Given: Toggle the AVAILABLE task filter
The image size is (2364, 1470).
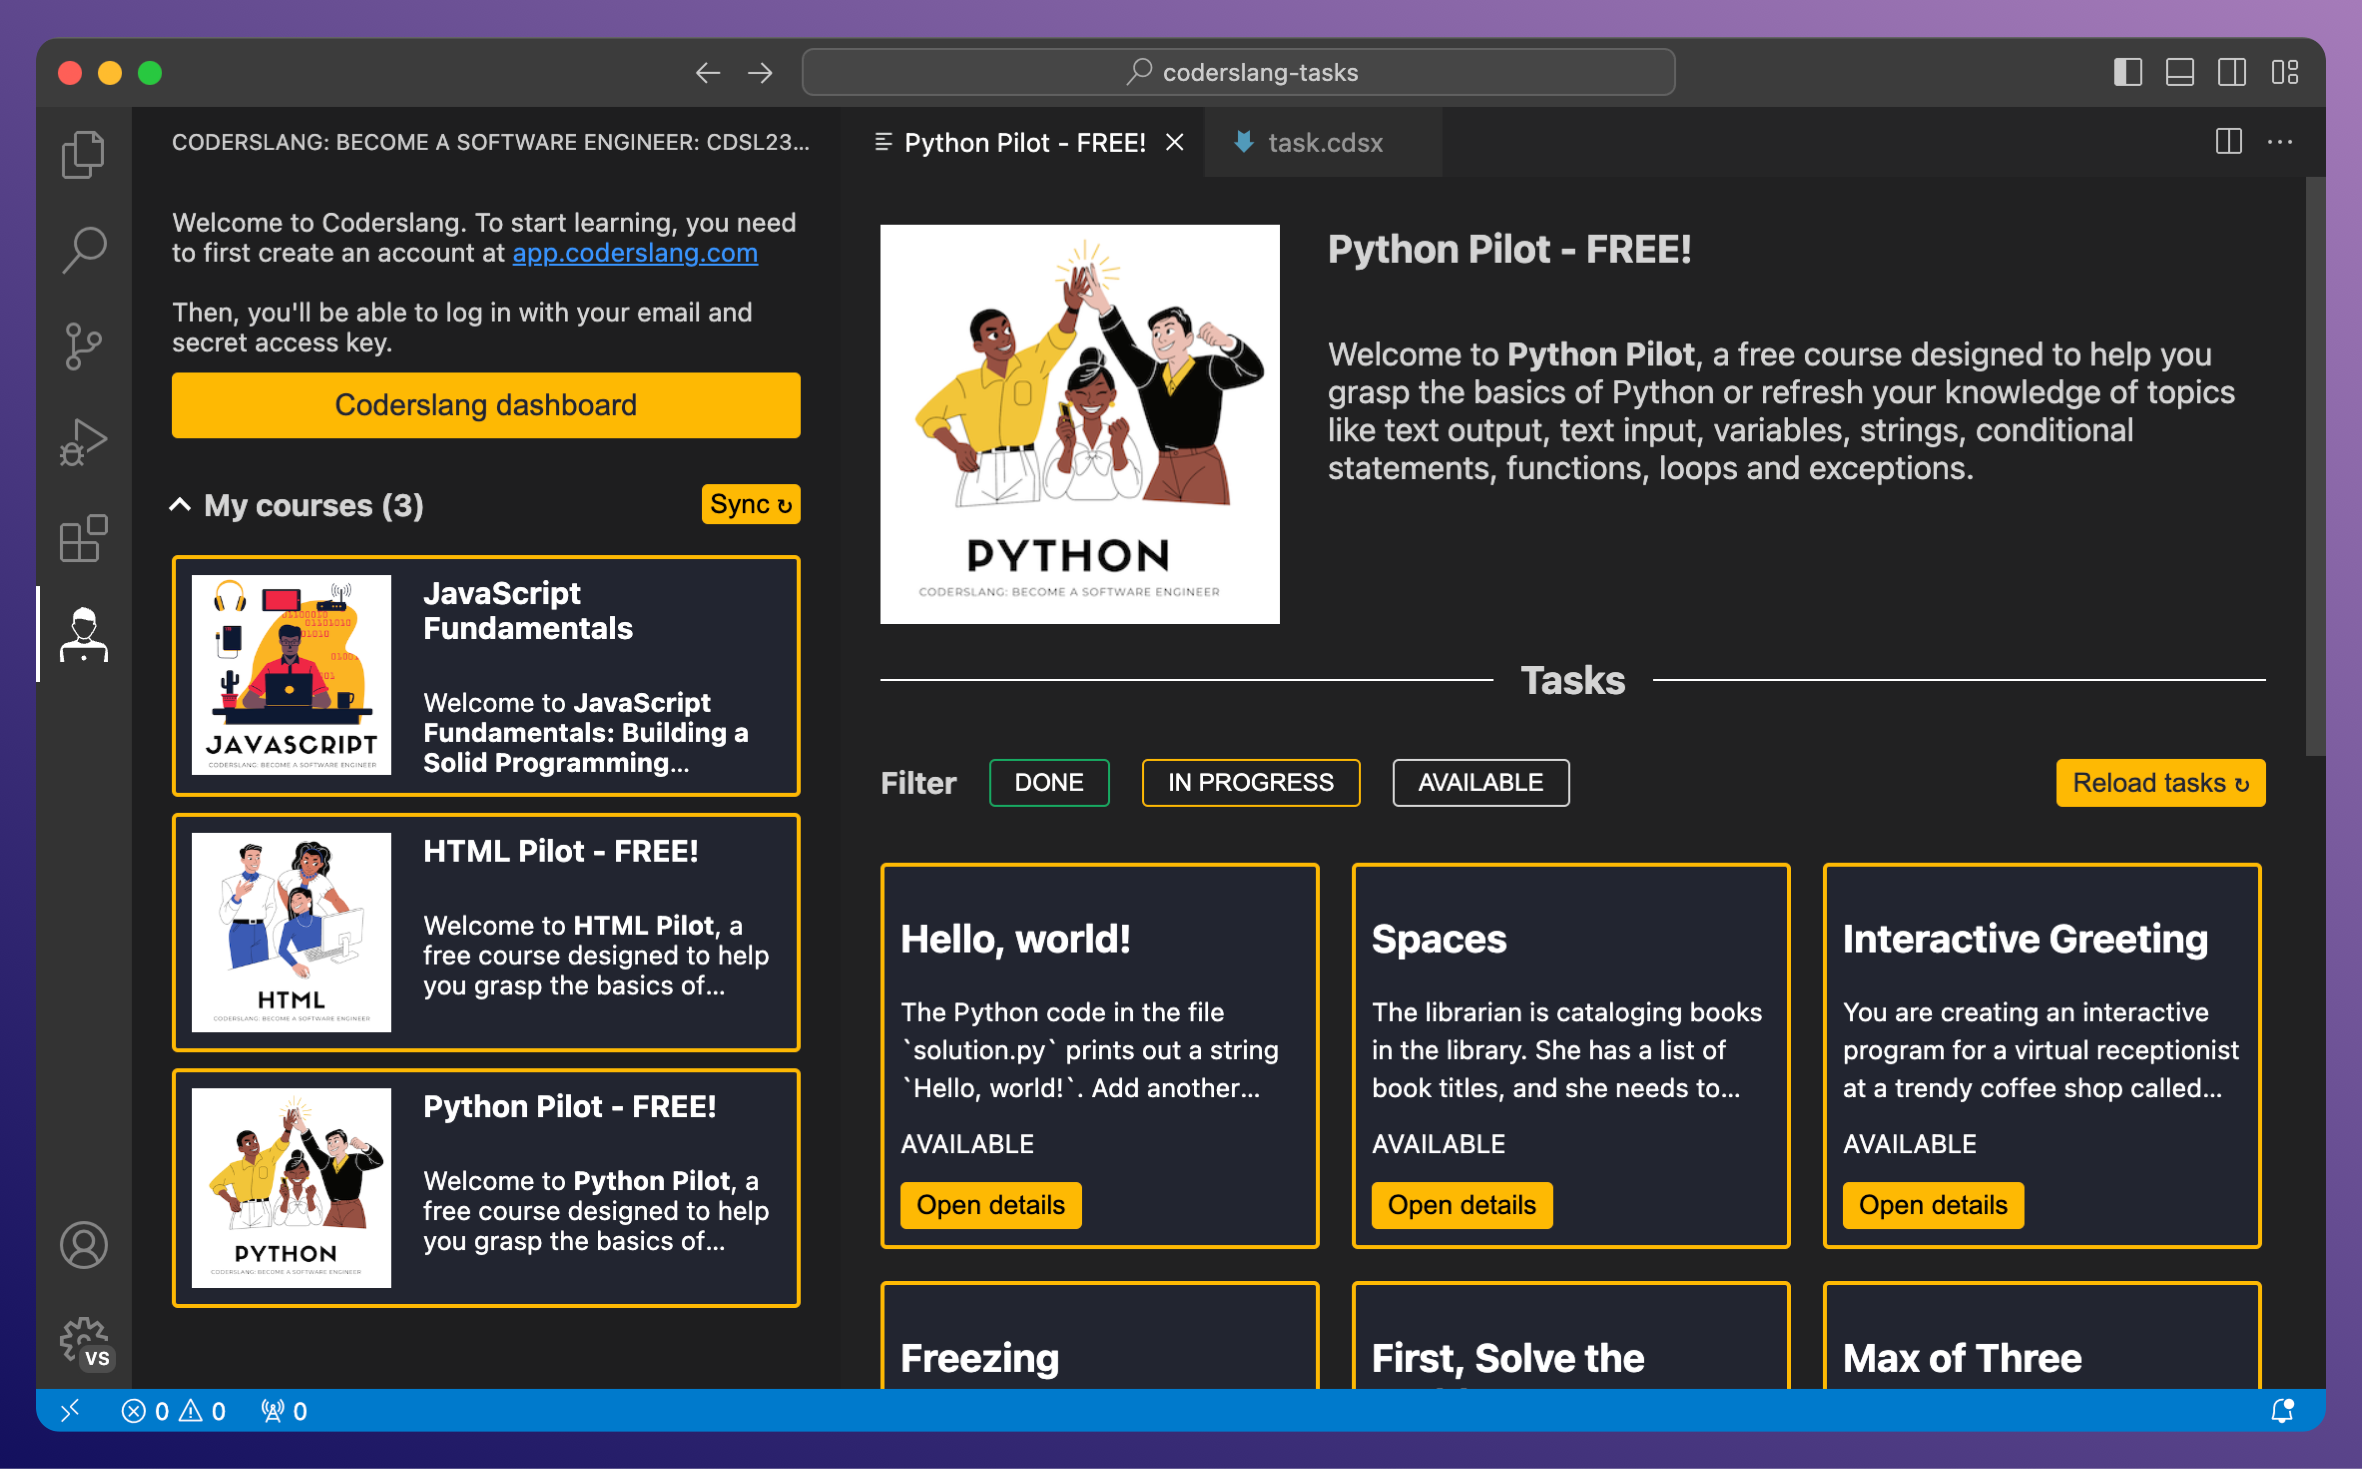Looking at the screenshot, I should click(1481, 783).
